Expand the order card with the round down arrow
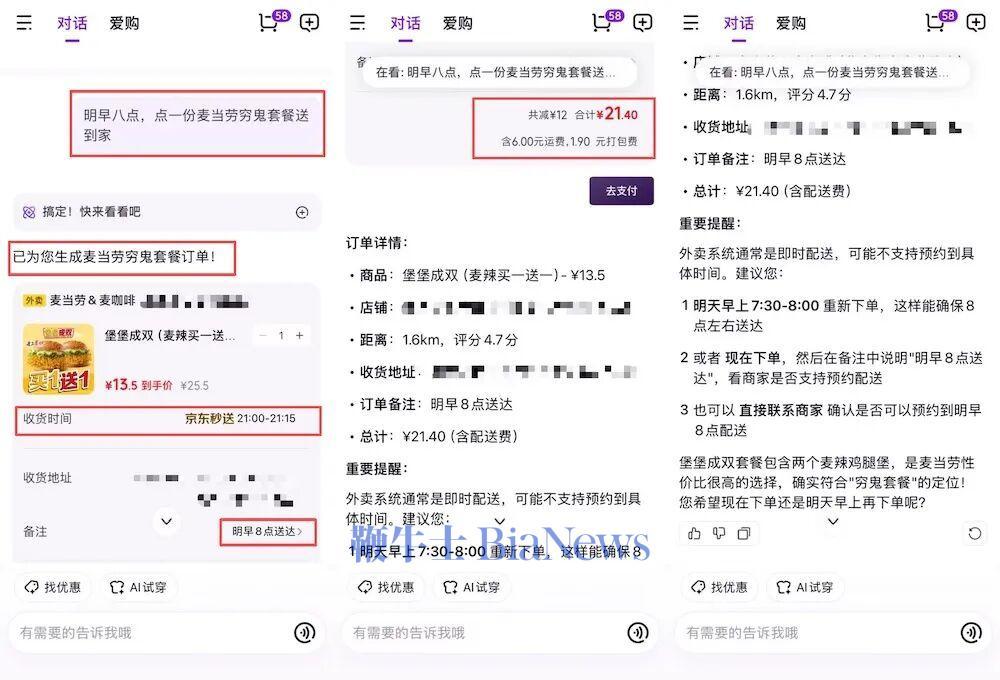The height and width of the screenshot is (680, 1000). [167, 521]
